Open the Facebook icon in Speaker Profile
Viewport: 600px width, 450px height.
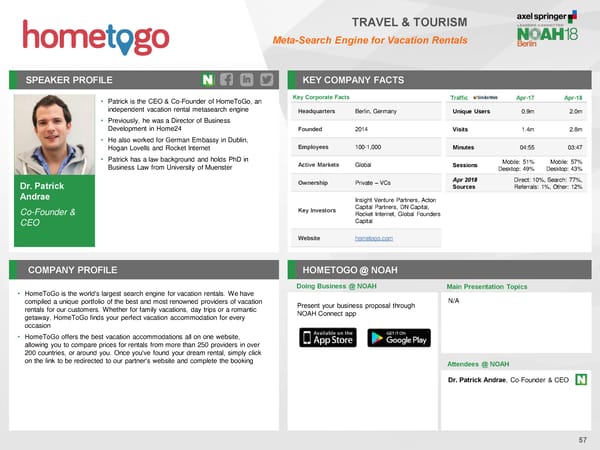[227, 80]
